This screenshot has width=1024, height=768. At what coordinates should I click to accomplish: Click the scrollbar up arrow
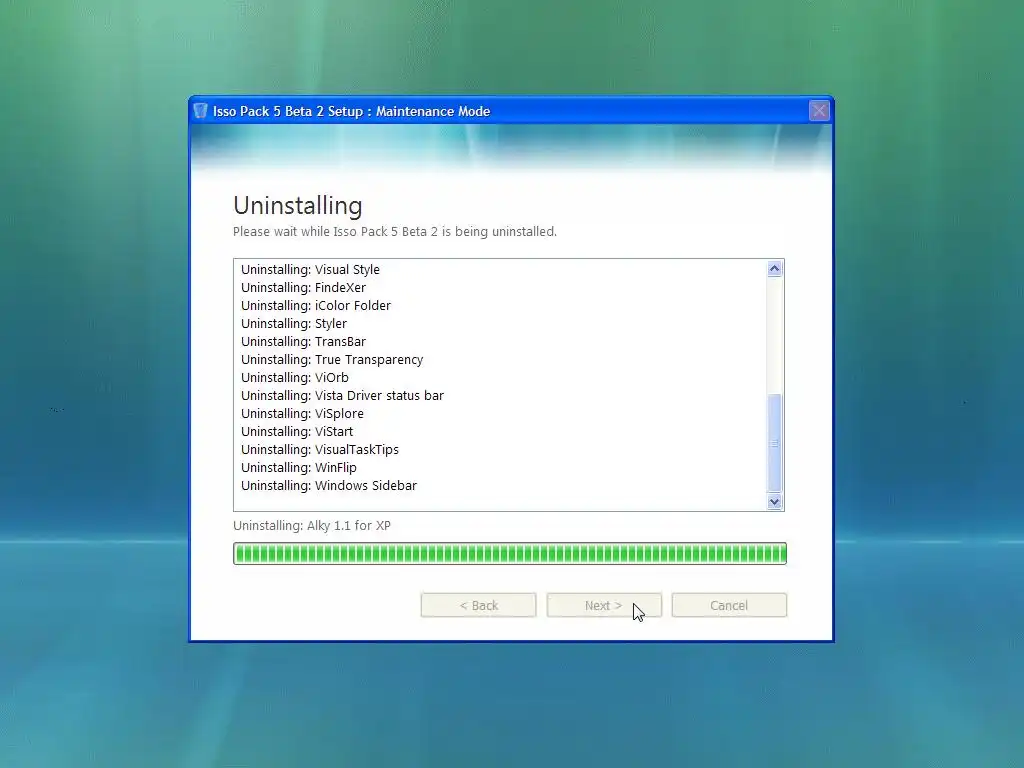775,269
